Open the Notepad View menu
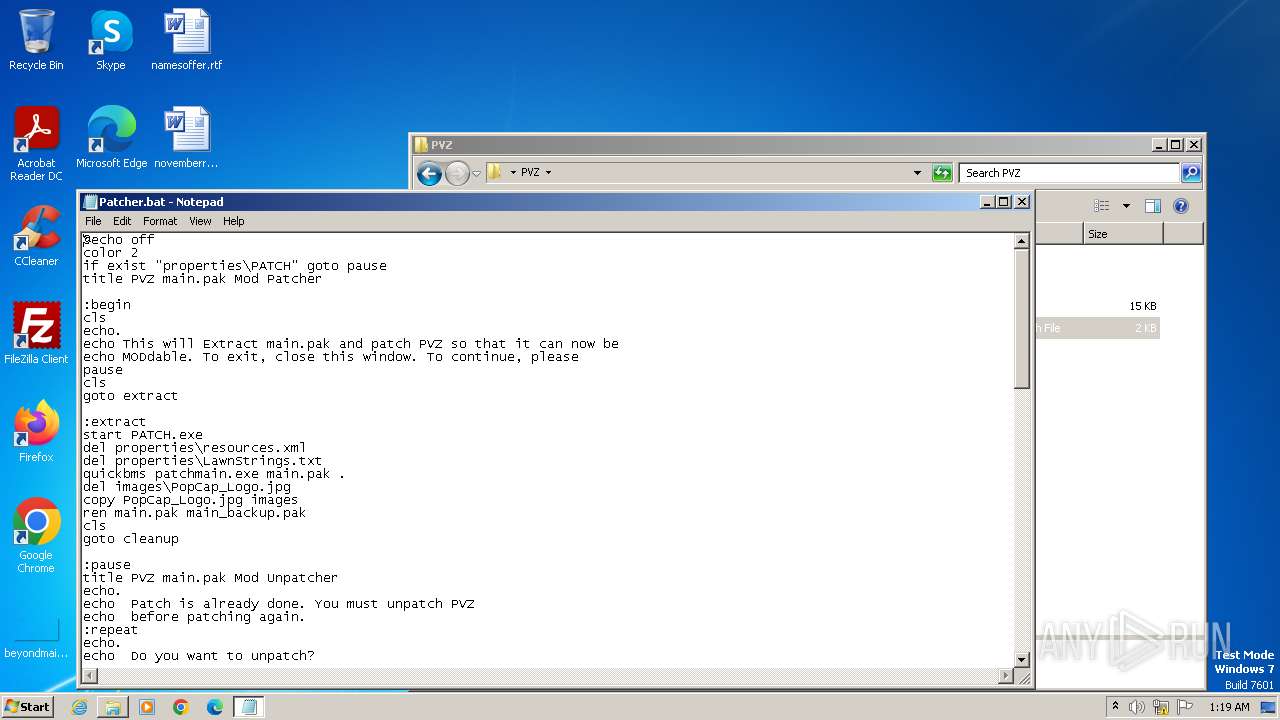This screenshot has height=720, width=1280. [x=200, y=221]
